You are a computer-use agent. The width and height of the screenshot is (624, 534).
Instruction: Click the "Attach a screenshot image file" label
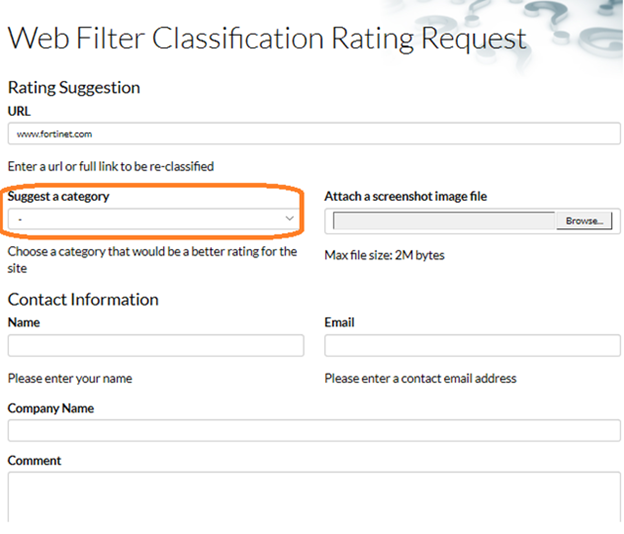pyautogui.click(x=405, y=197)
